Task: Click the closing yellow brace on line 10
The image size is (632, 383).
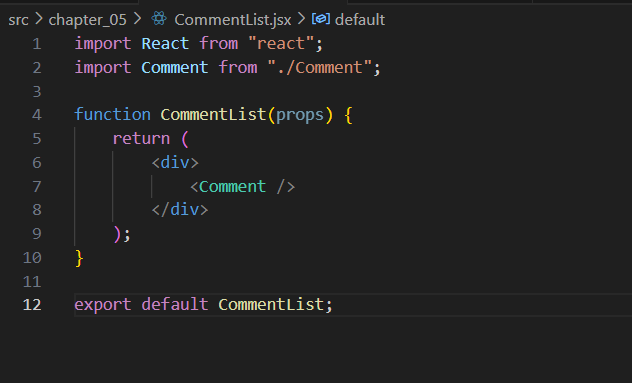Action: [x=79, y=258]
